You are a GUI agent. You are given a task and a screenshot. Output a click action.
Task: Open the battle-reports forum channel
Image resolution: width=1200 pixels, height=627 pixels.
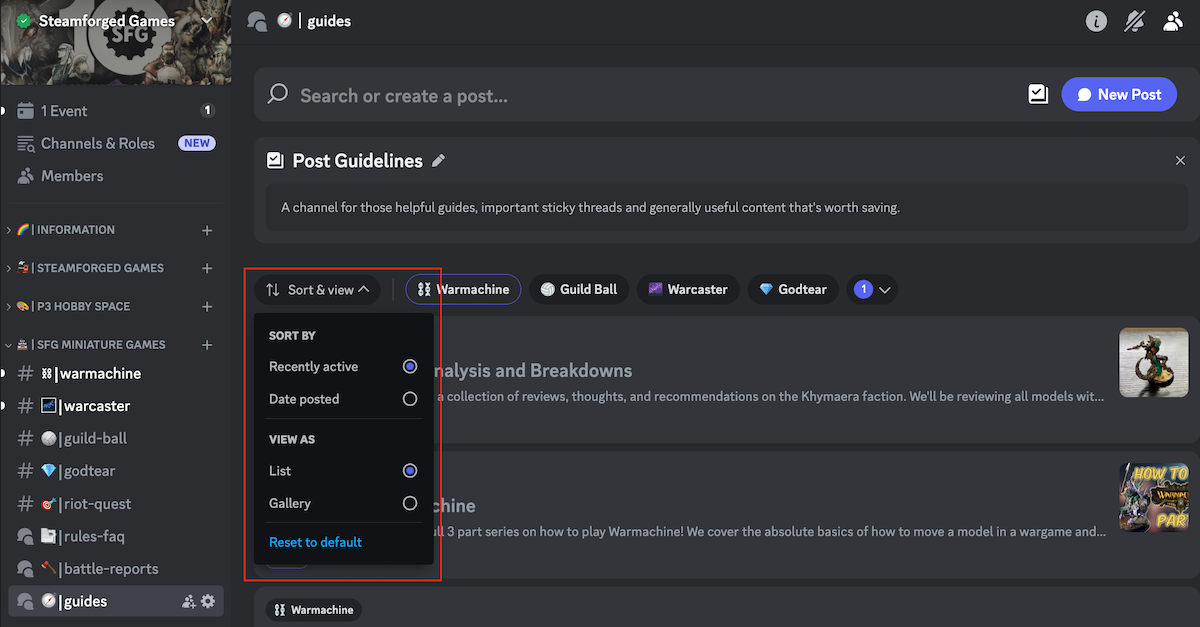point(115,569)
